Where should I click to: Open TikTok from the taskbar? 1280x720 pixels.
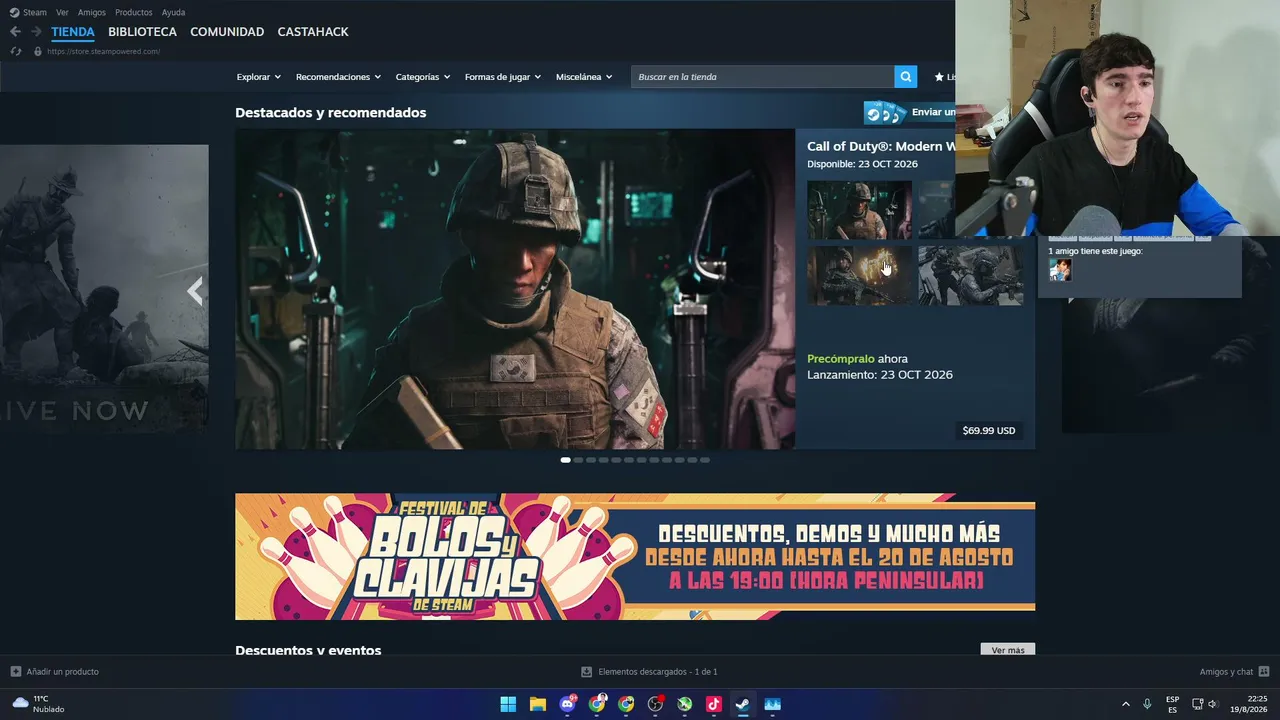(x=714, y=704)
